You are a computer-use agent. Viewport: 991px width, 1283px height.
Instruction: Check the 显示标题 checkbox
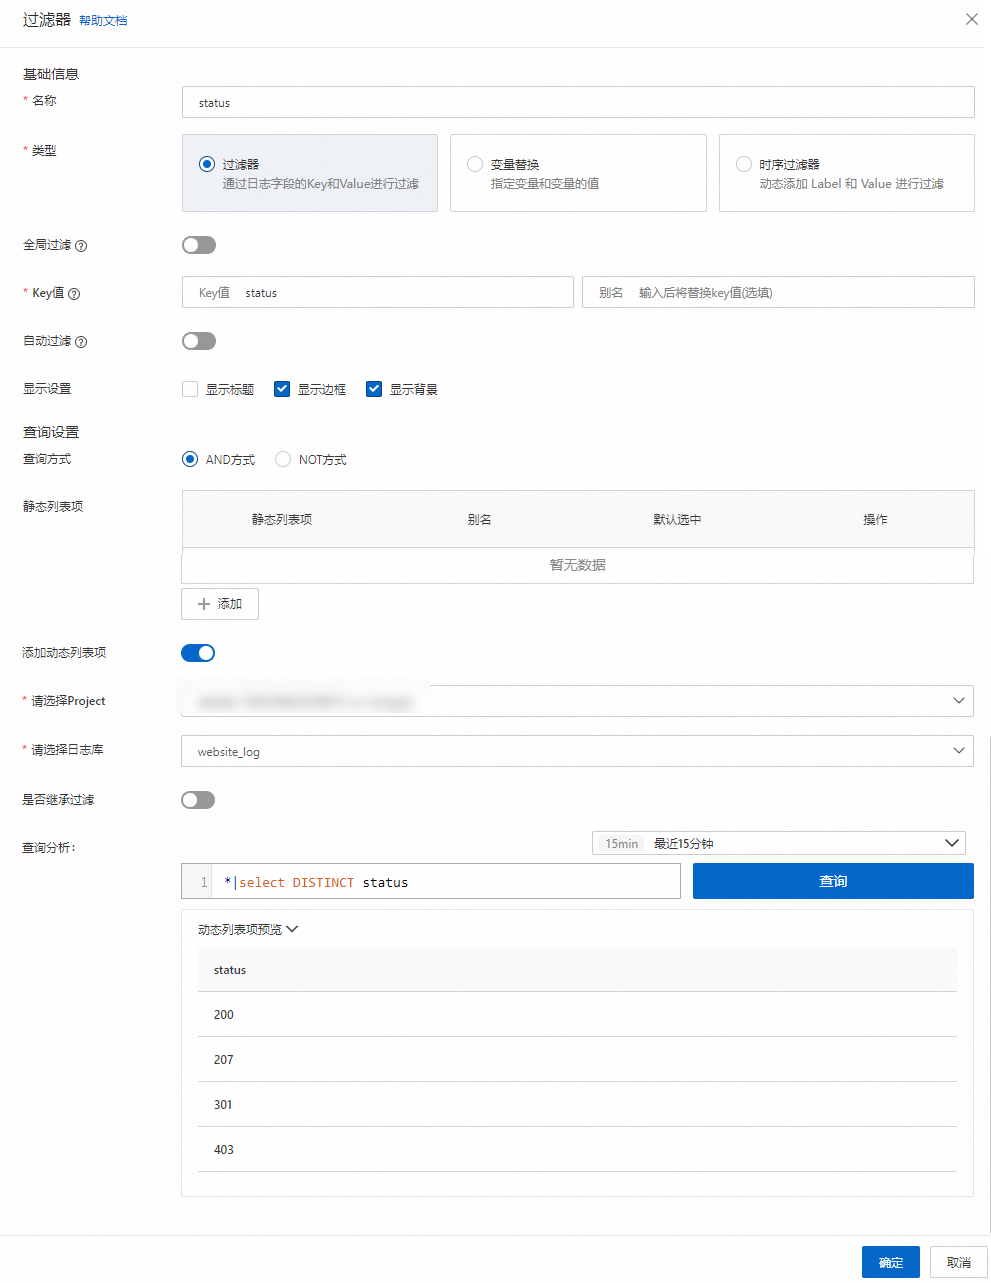[190, 389]
